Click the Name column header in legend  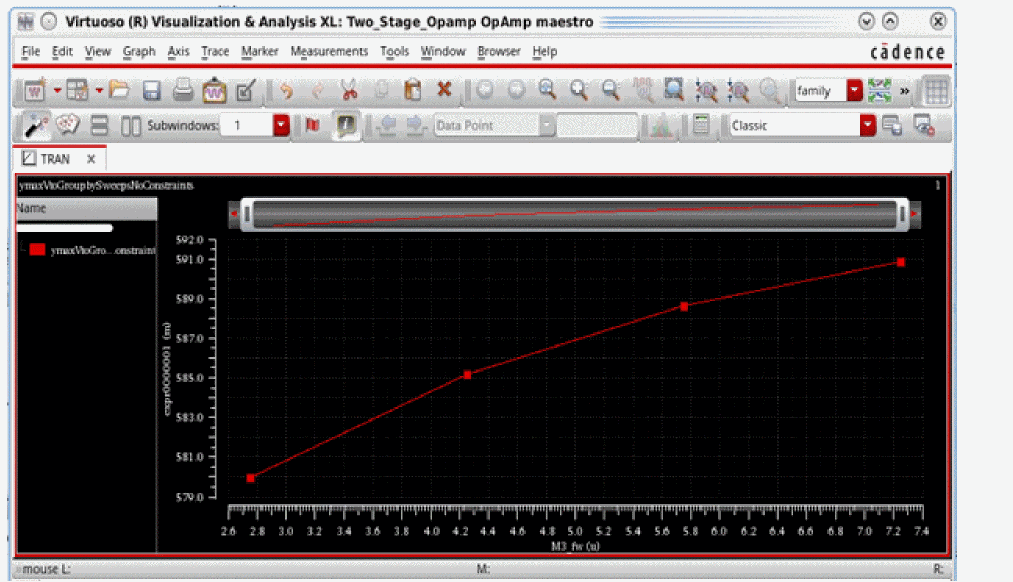point(86,208)
